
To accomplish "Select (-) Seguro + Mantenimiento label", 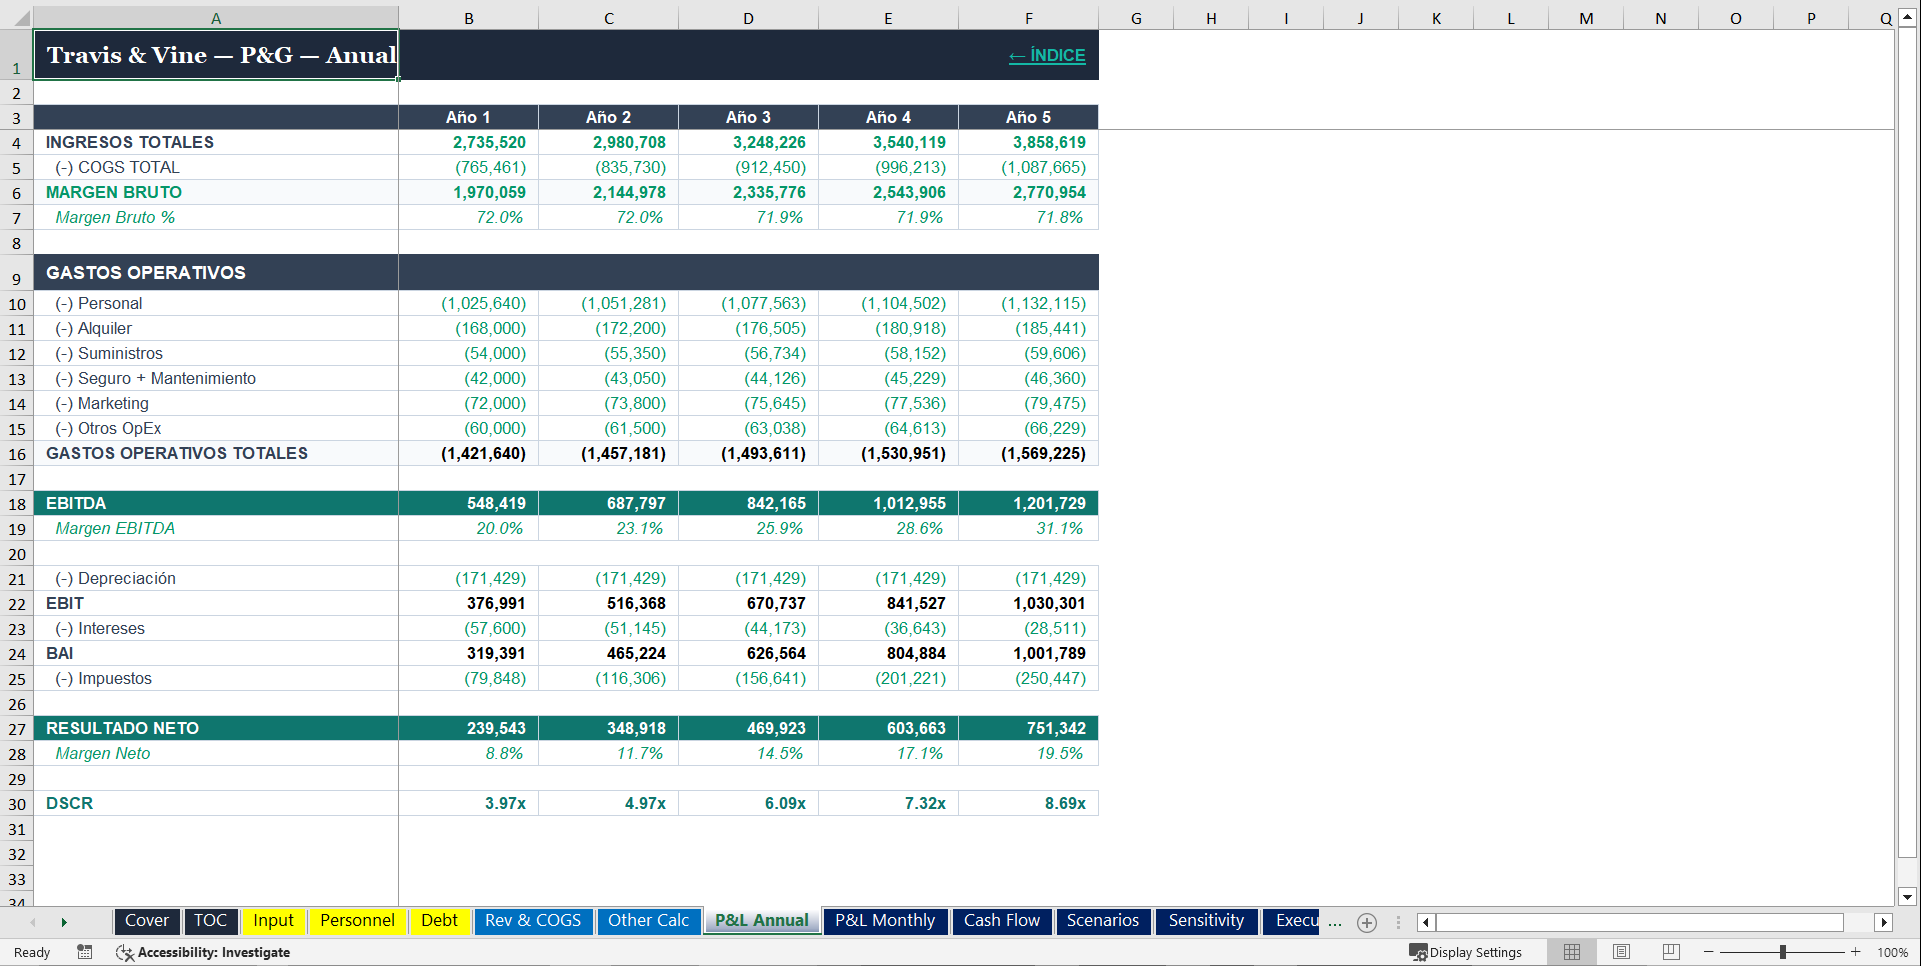I will (216, 378).
